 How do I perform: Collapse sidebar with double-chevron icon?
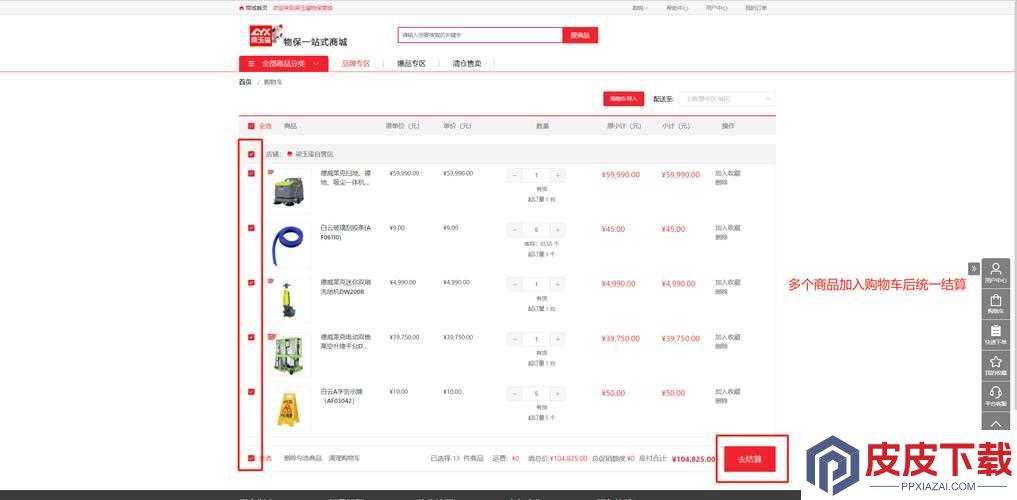pos(974,268)
